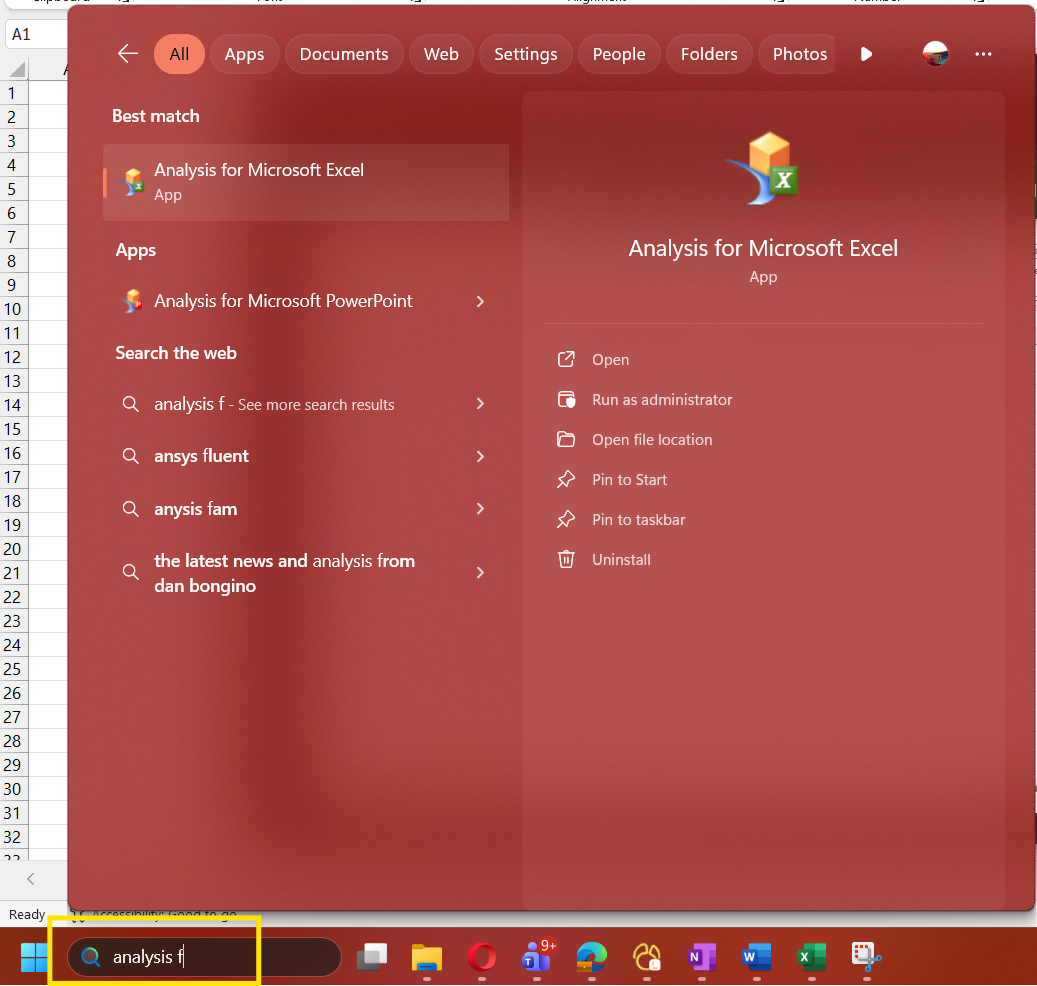The width and height of the screenshot is (1037, 986).
Task: Click Open file location in details pane
Action: [x=652, y=440]
